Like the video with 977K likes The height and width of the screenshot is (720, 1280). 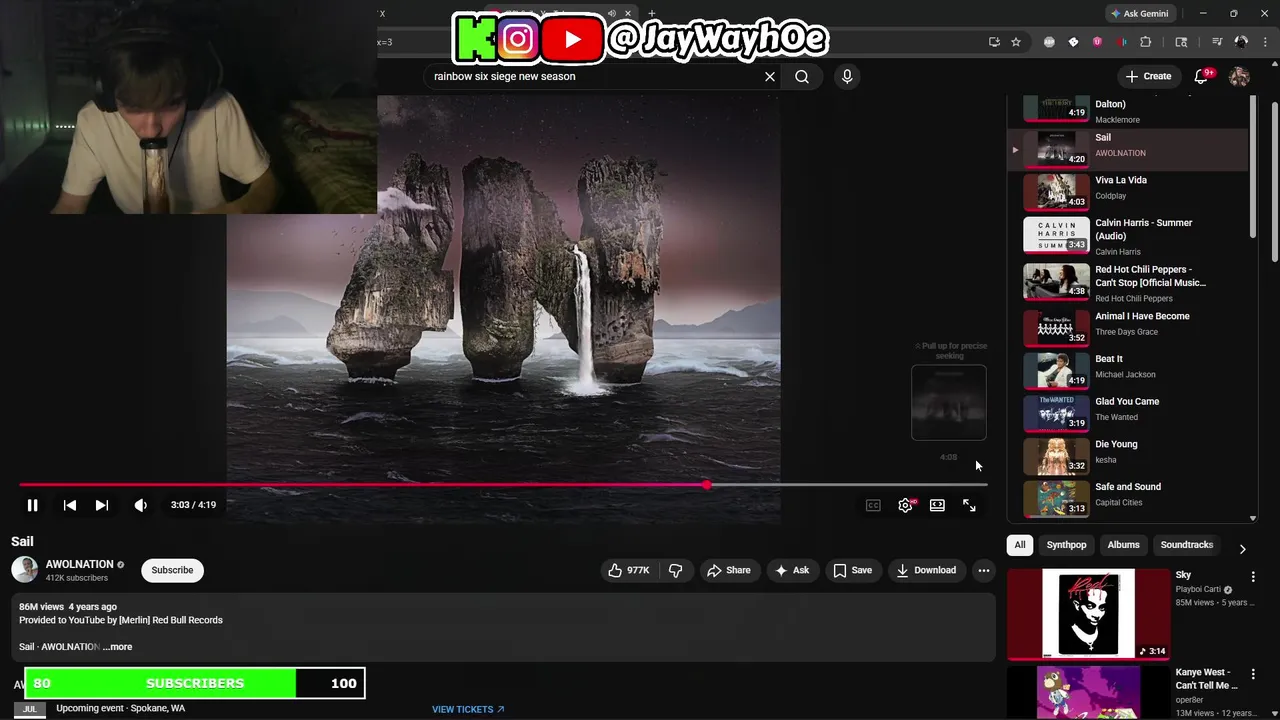[629, 570]
